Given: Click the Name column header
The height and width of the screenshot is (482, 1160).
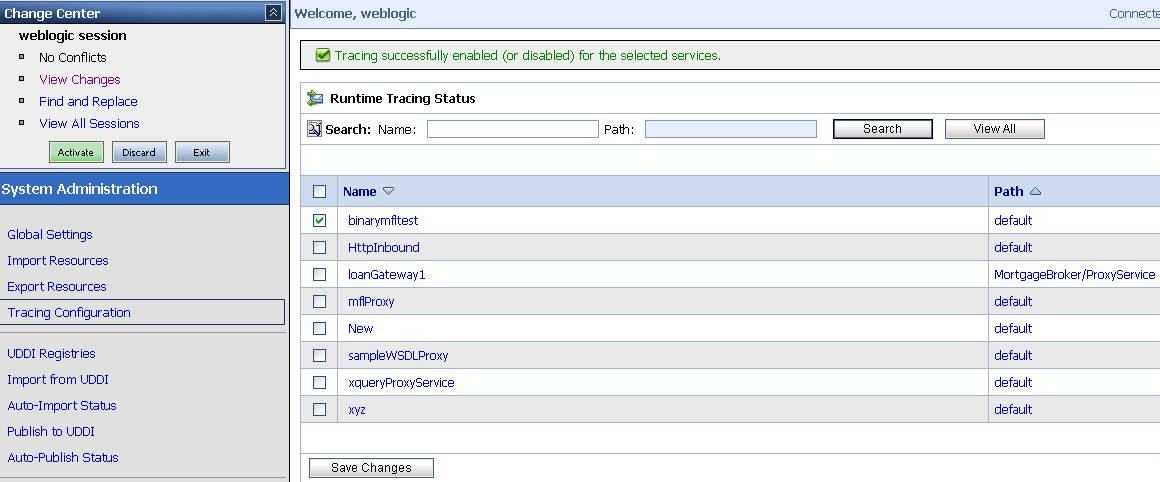Looking at the screenshot, I should [360, 191].
